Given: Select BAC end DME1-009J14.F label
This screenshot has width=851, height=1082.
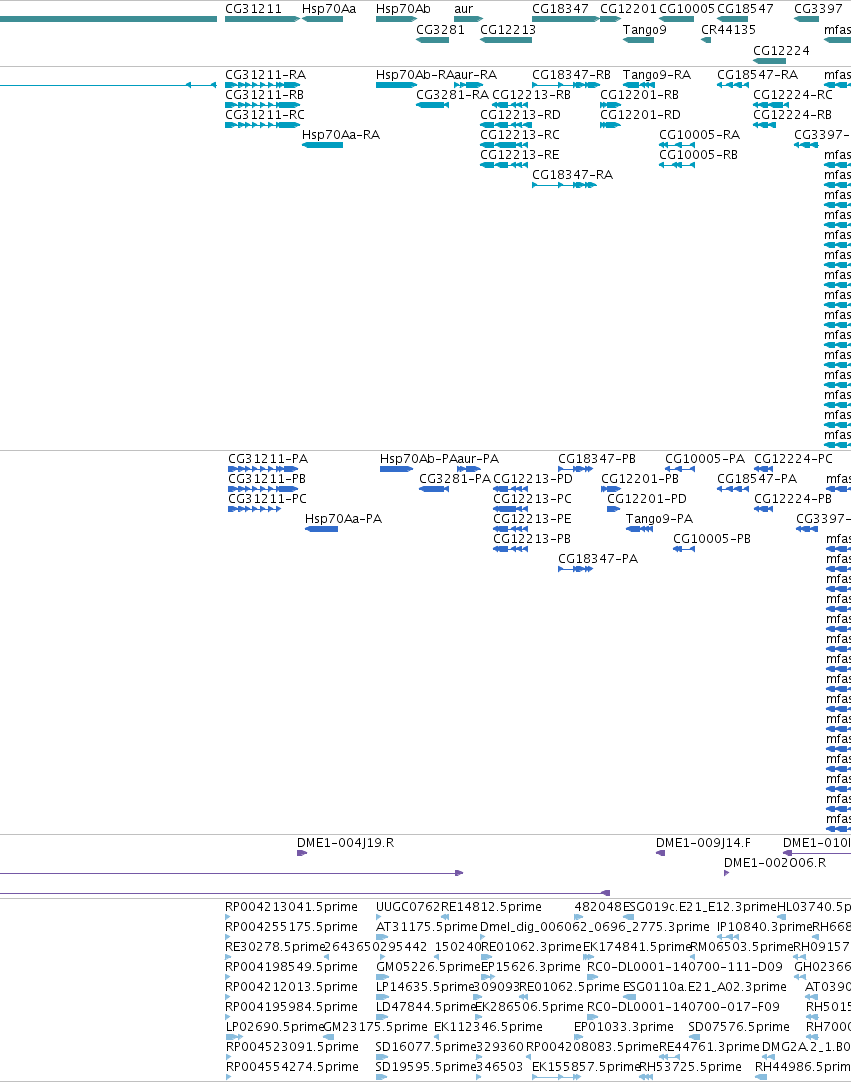Looking at the screenshot, I should [703, 843].
